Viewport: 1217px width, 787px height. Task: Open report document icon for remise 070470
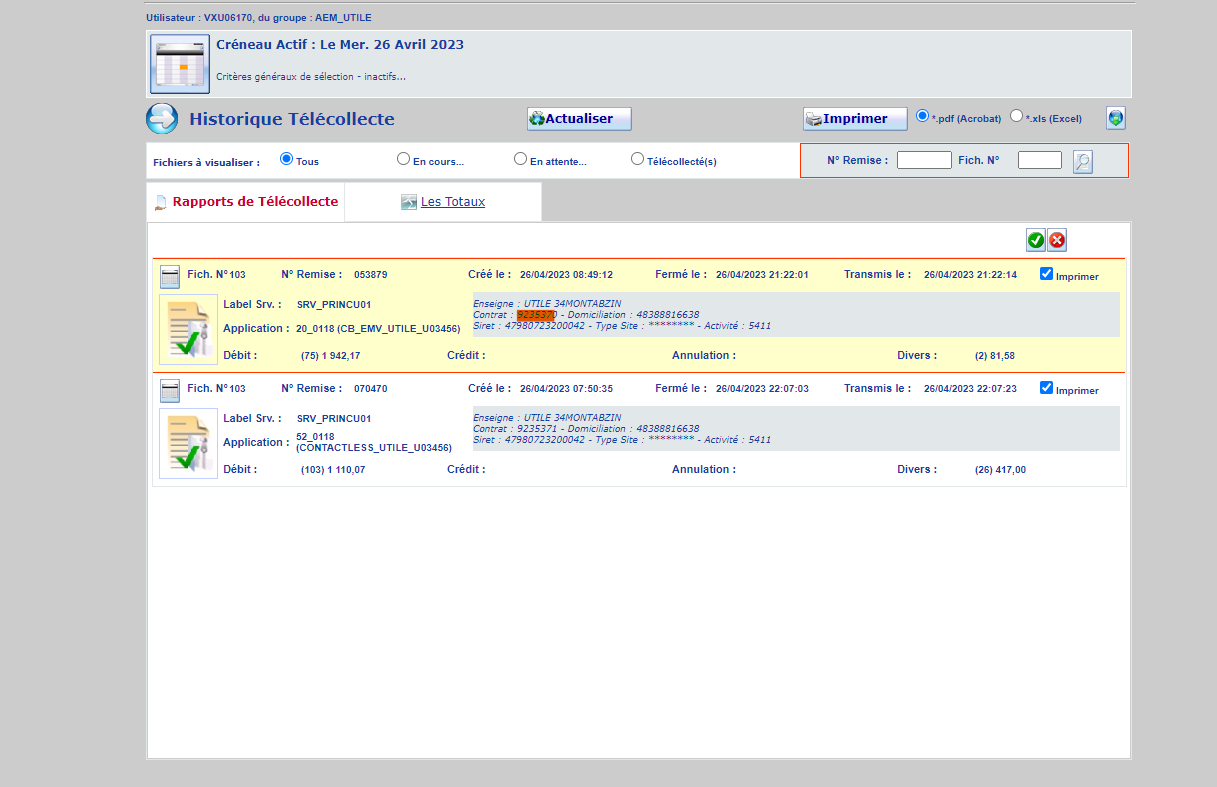point(188,443)
